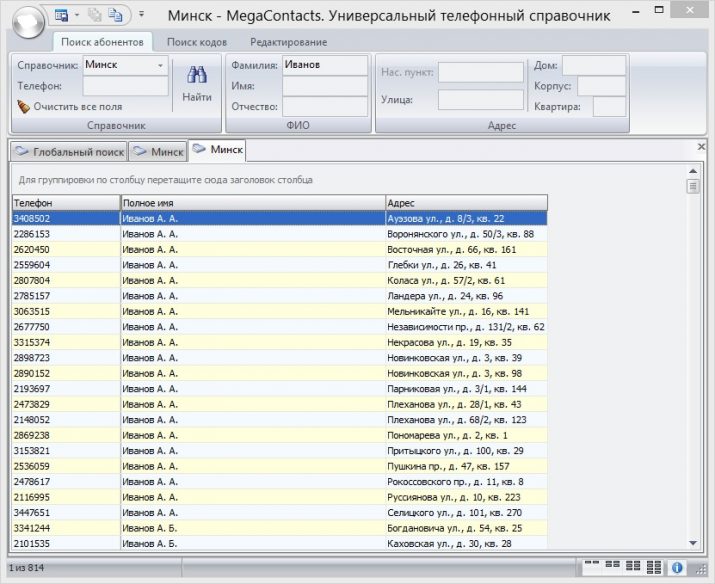Viewport: 715px width, 584px height.
Task: Close the results tab with the X button
Action: click(x=701, y=147)
